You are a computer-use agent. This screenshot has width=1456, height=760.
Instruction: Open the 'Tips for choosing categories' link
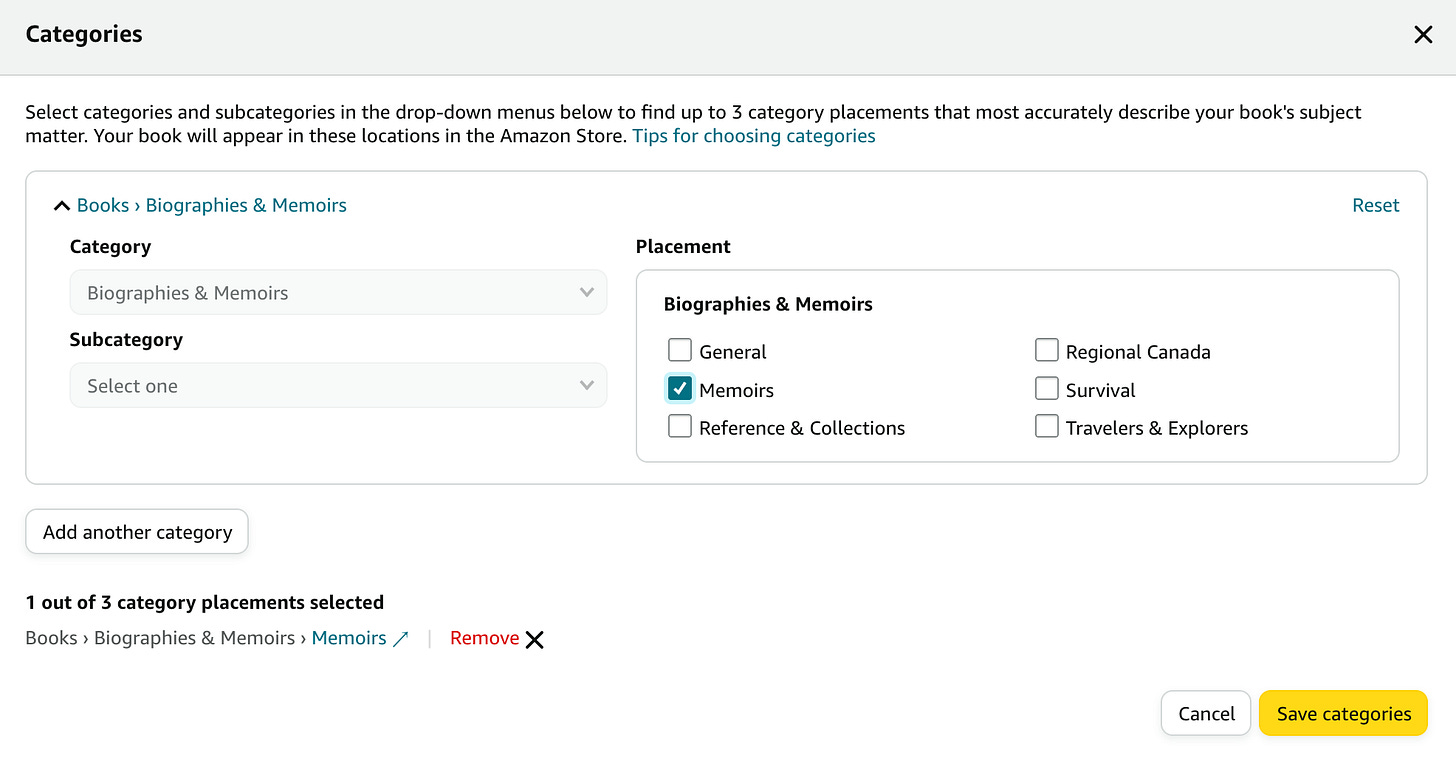coord(754,136)
